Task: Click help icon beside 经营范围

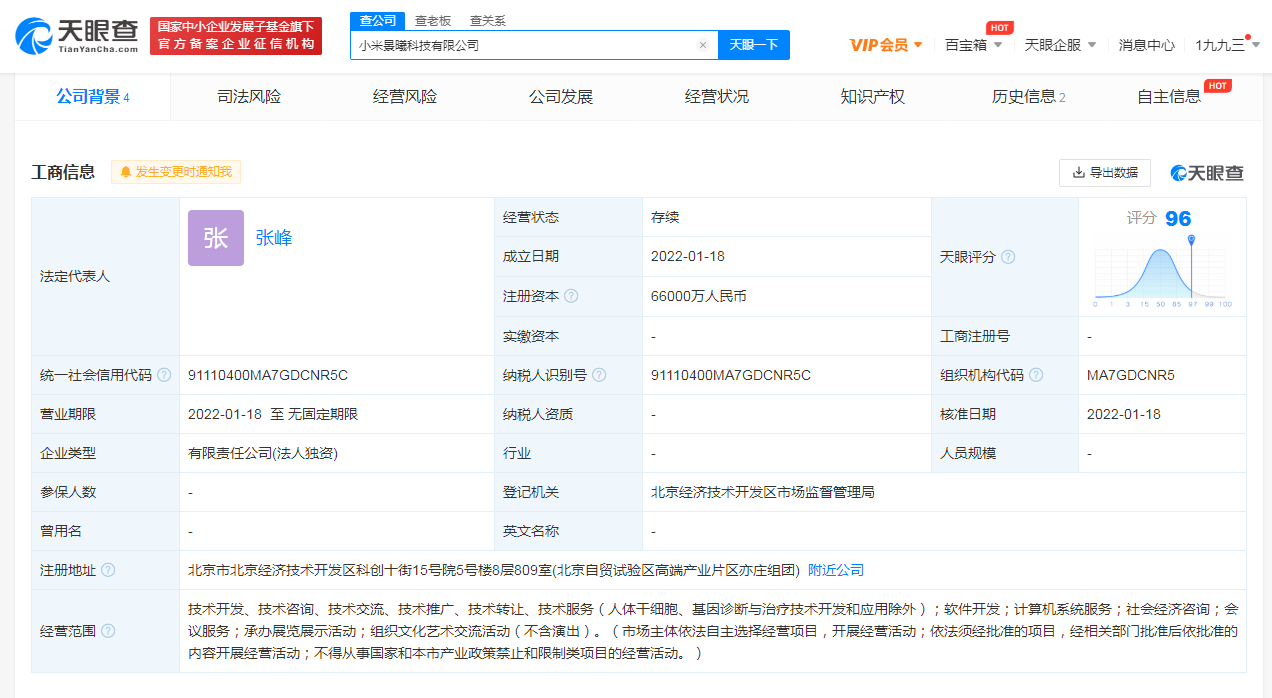Action: tap(108, 631)
